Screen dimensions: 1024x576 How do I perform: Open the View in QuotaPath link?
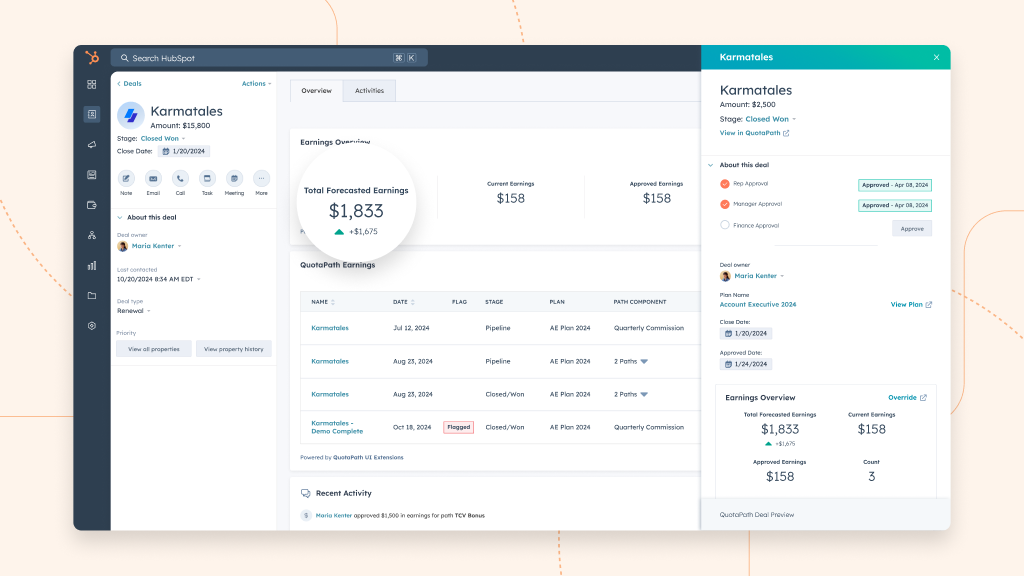[x=750, y=133]
